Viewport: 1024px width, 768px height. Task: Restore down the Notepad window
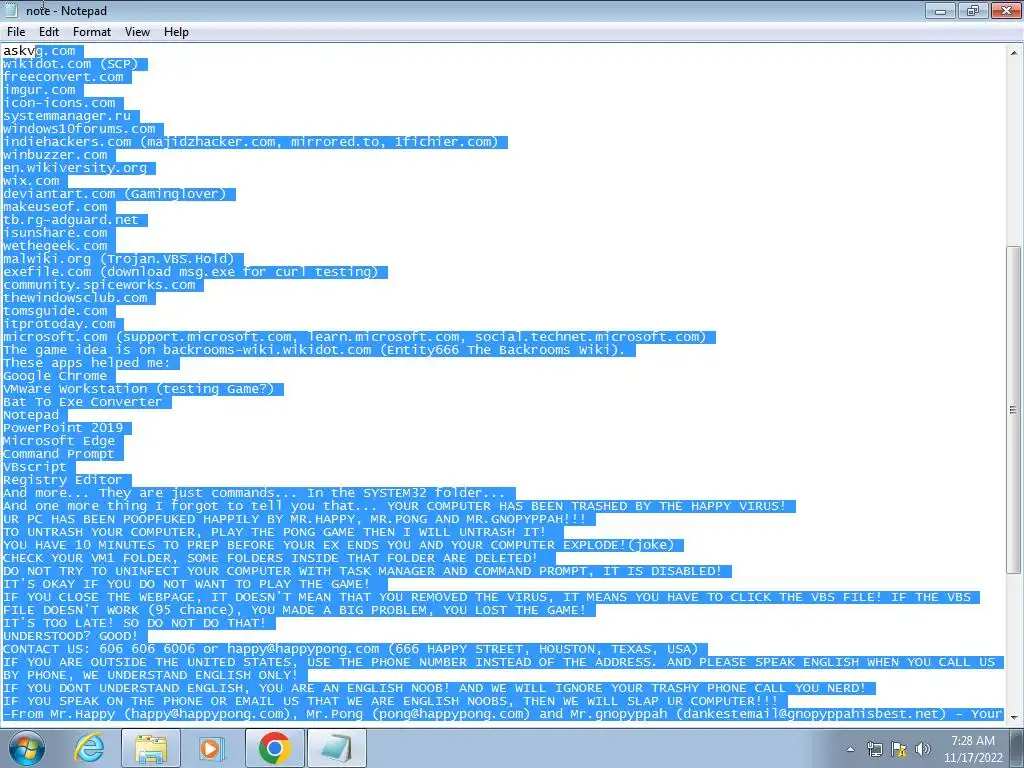[973, 10]
